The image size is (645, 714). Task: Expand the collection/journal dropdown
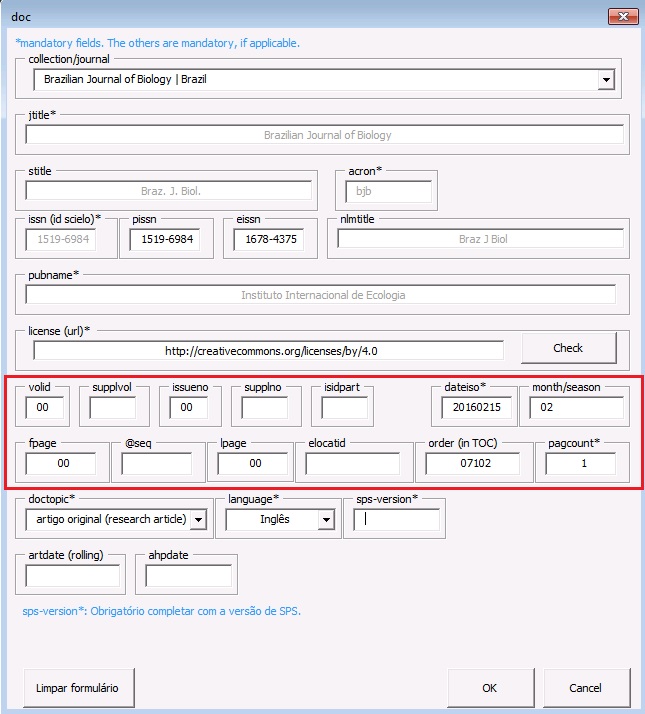606,80
